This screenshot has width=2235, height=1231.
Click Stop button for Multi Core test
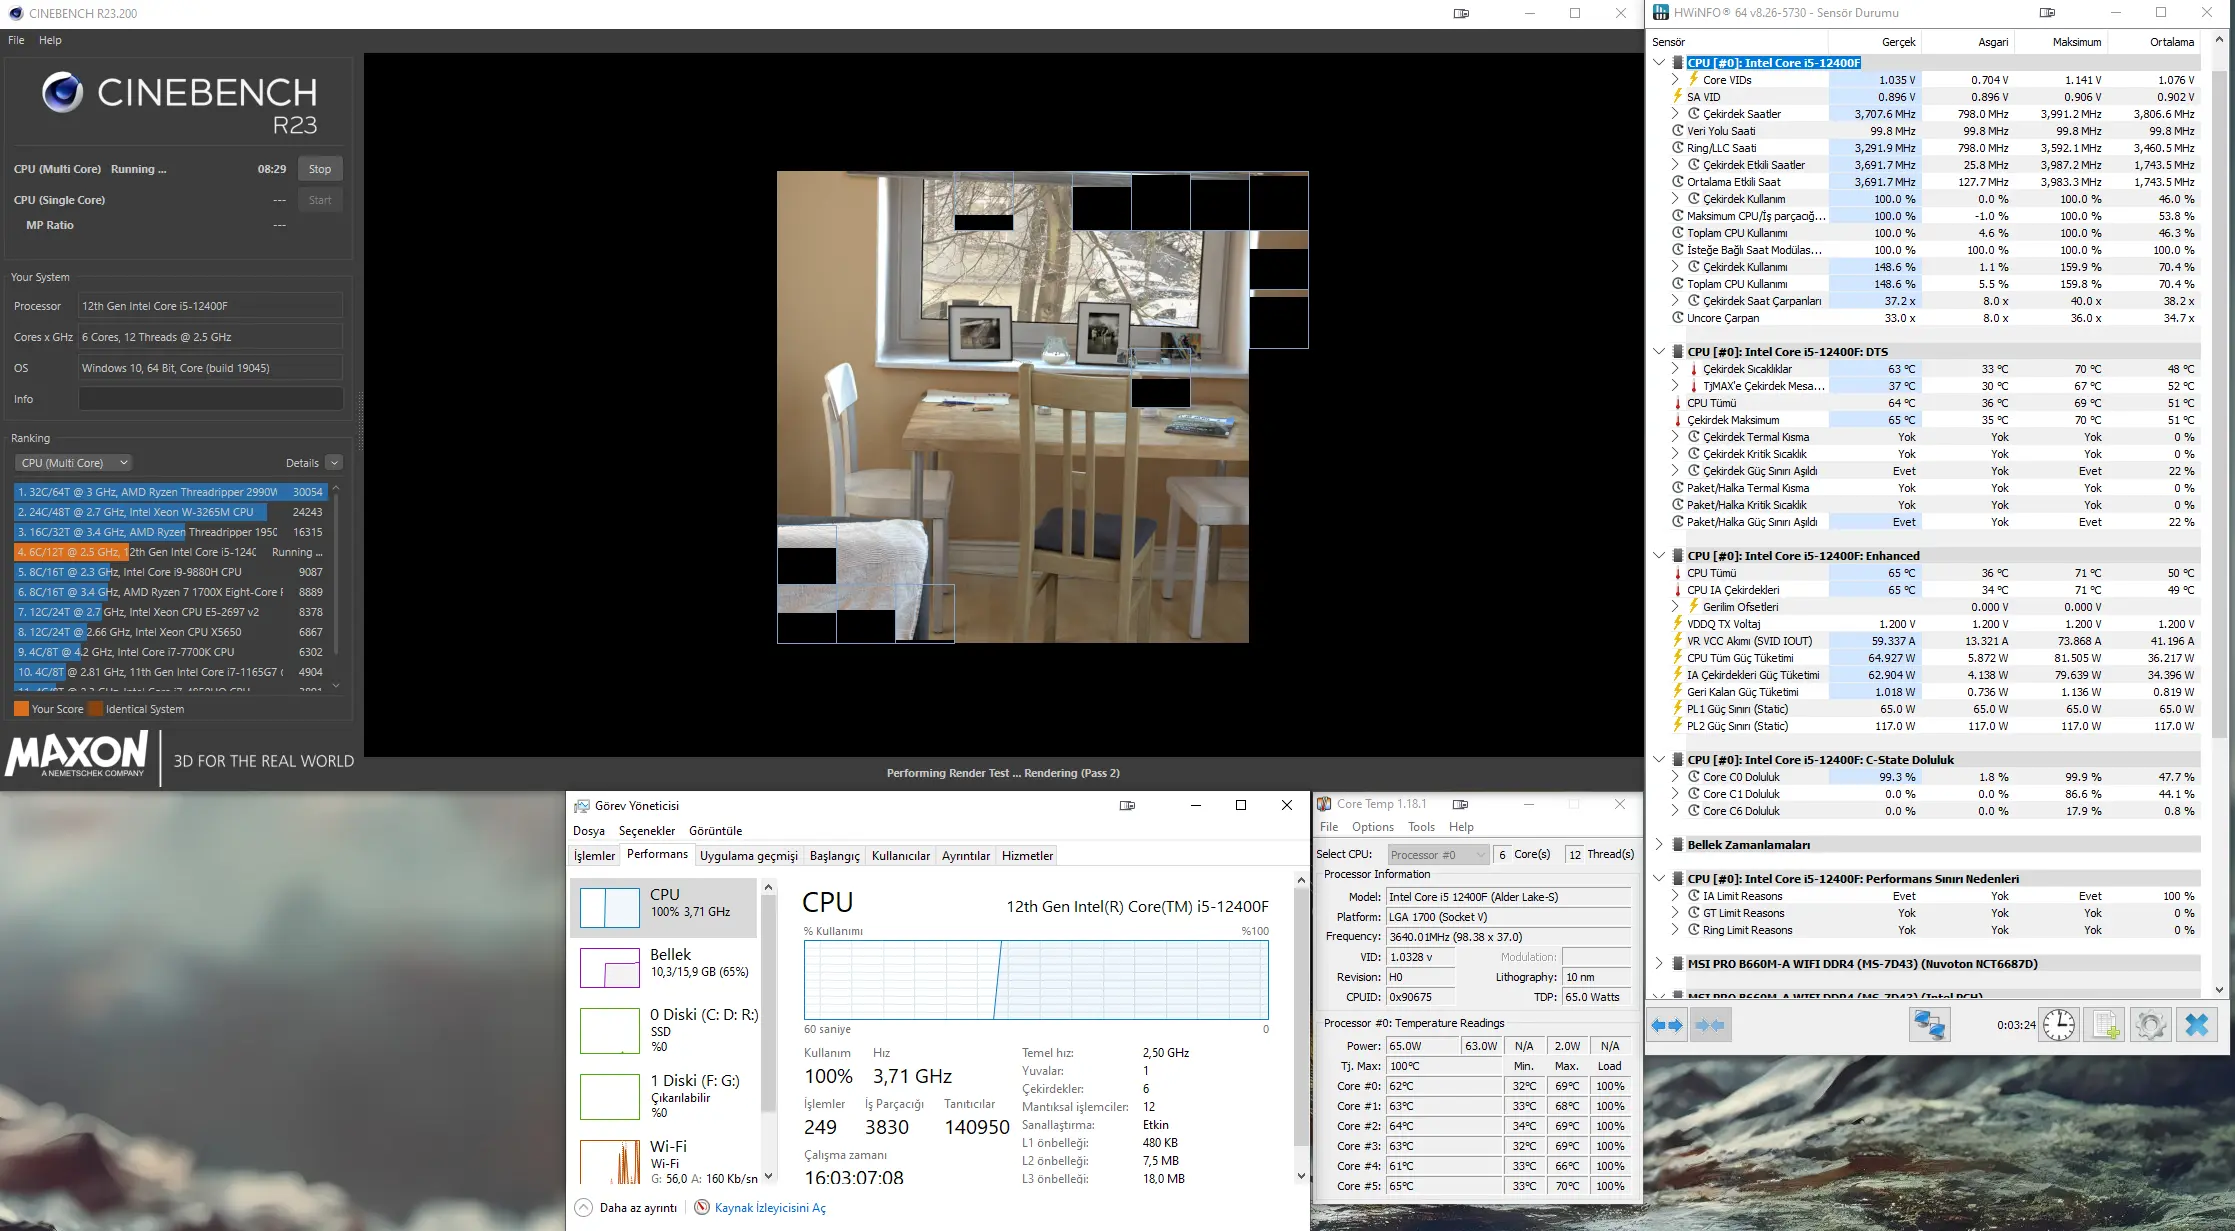320,169
